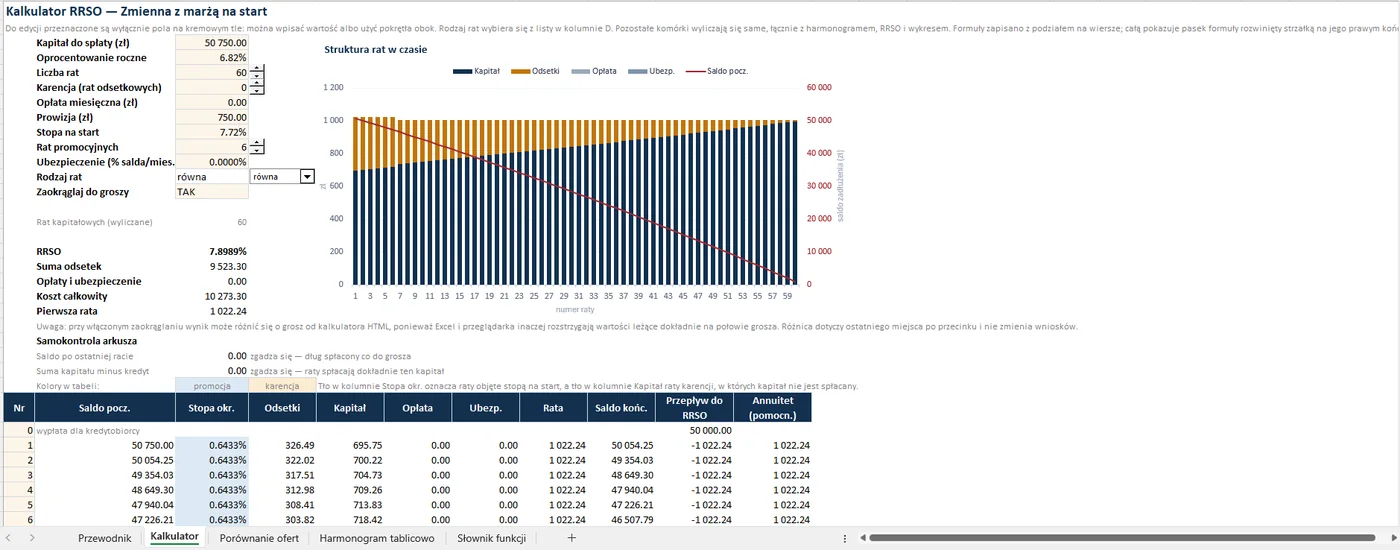Decrease Rat promocyjnych with spinner down arrow

coord(257,151)
